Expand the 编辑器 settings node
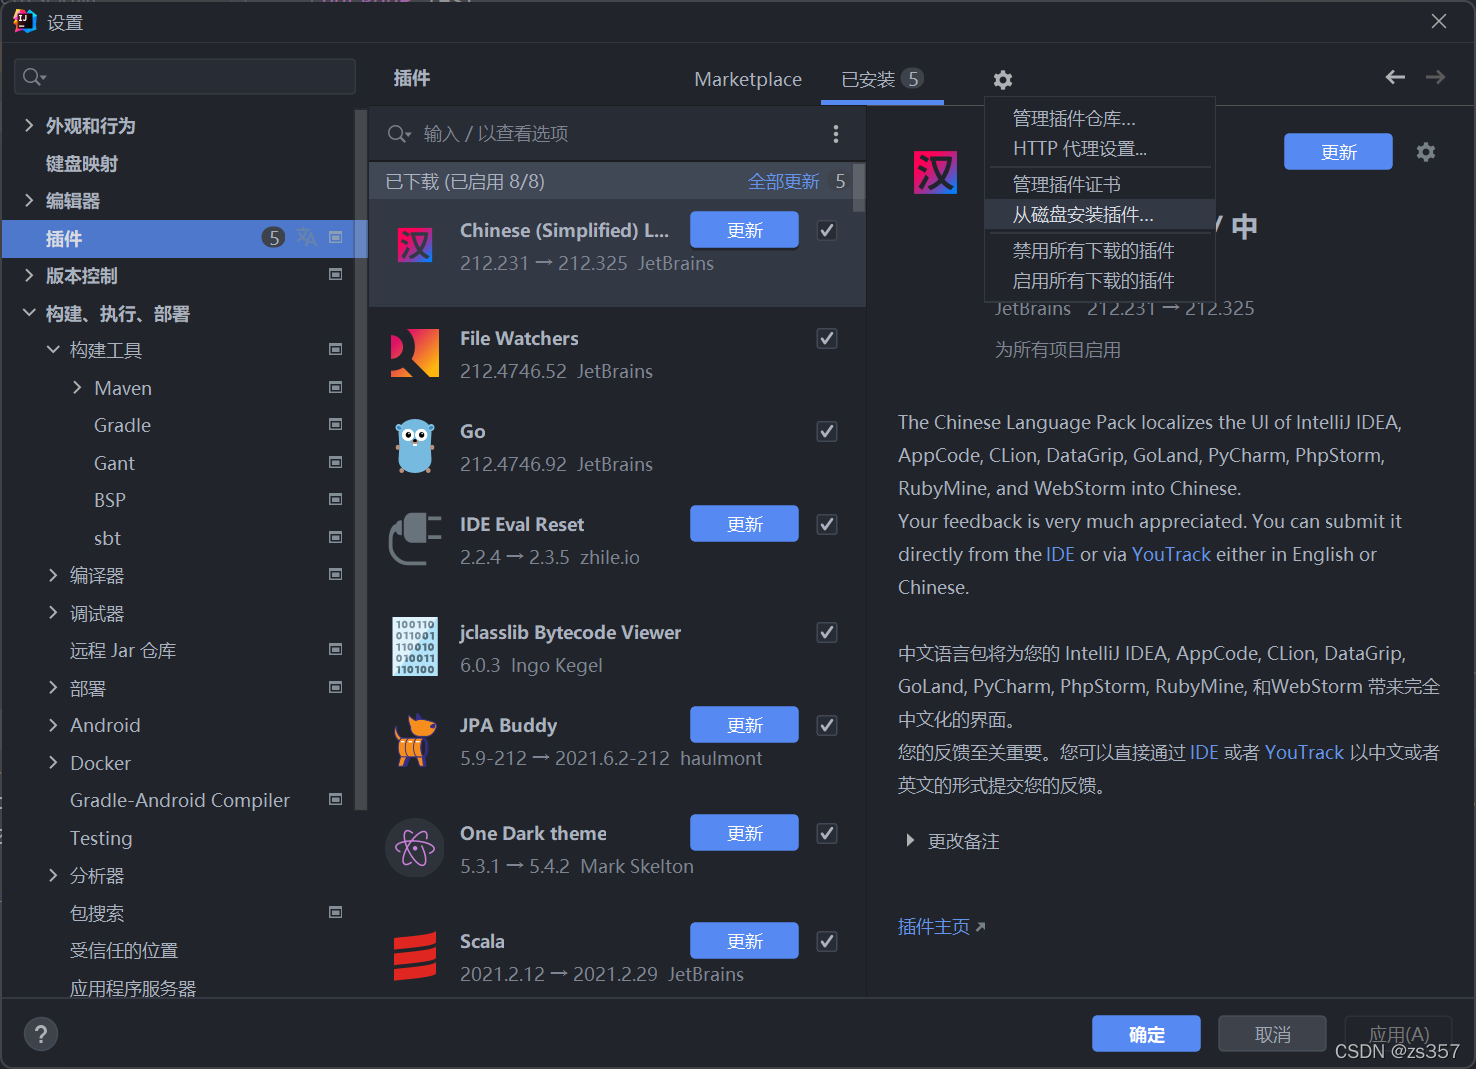The height and width of the screenshot is (1069, 1476). [29, 200]
